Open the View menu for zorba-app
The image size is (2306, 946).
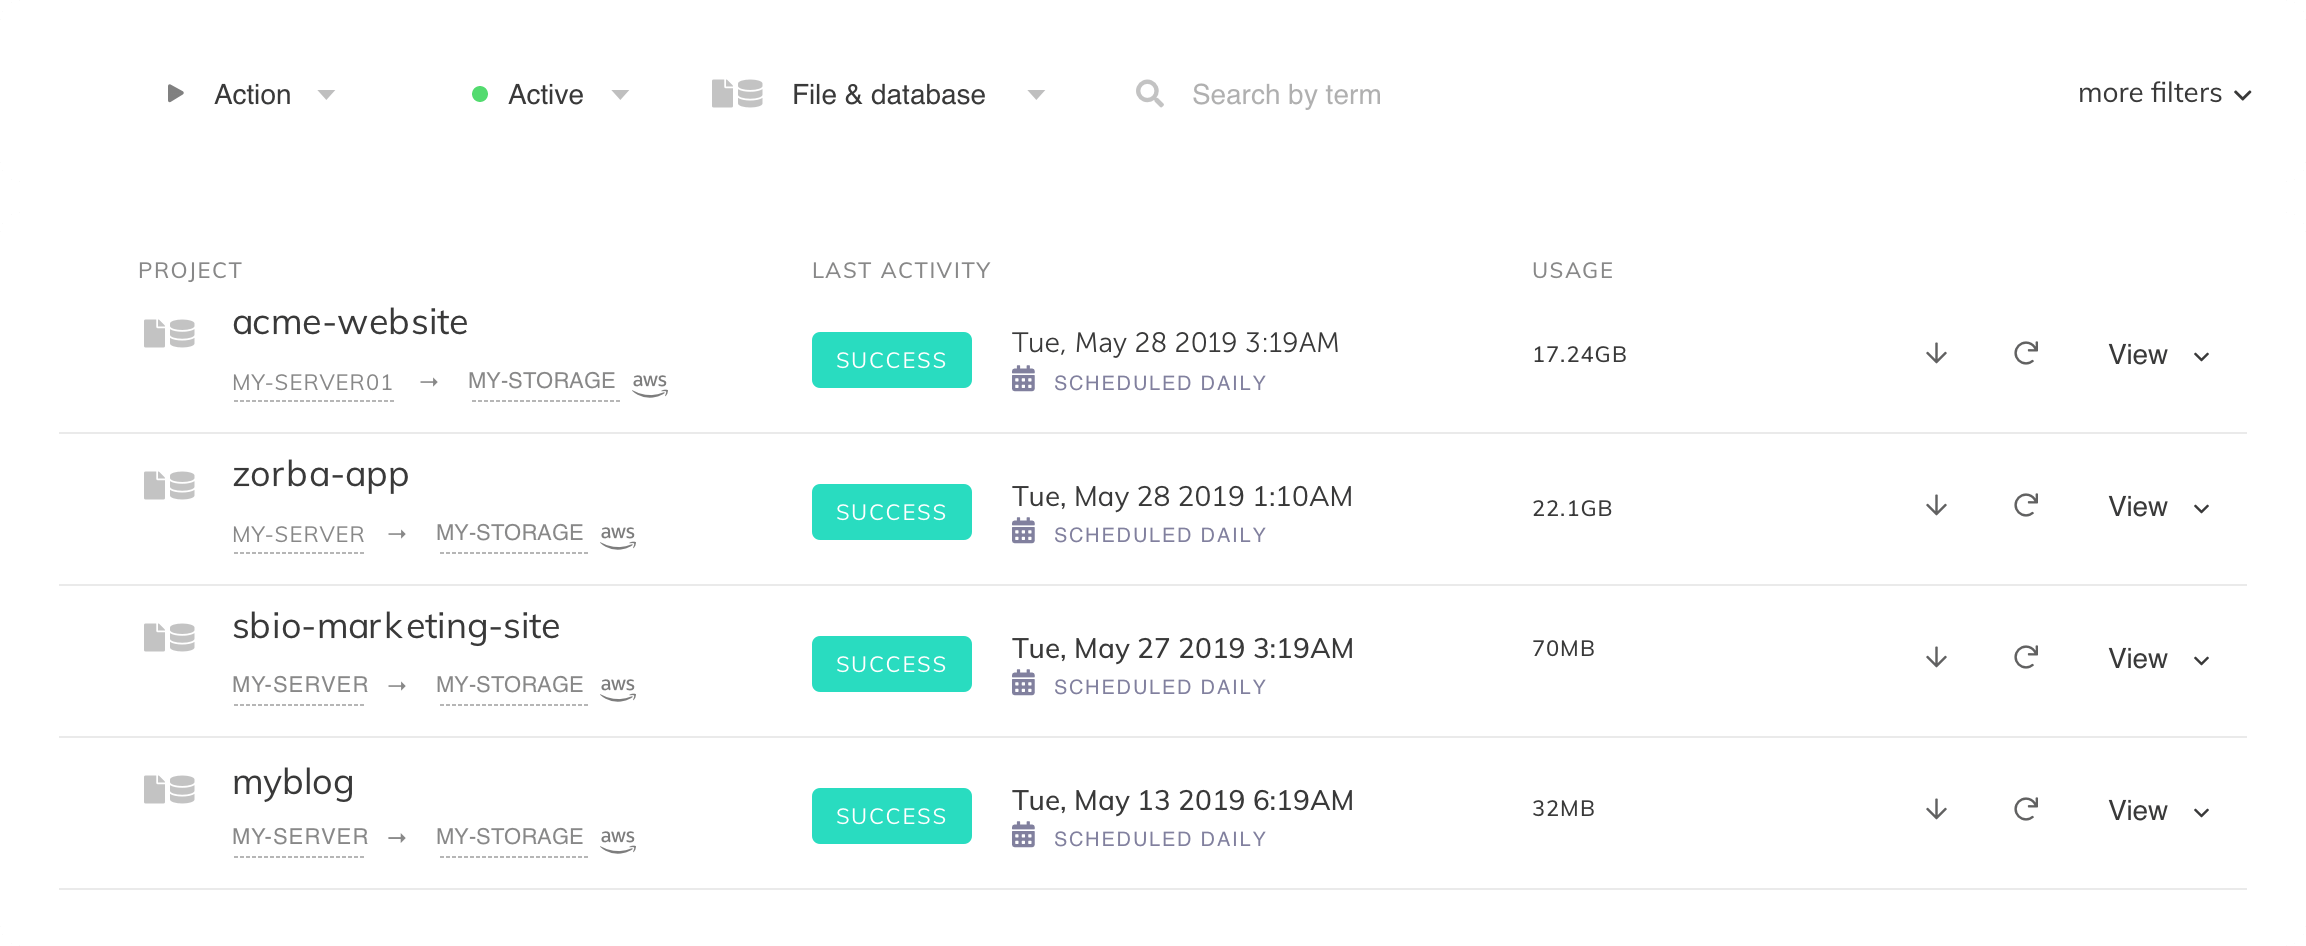click(2157, 507)
